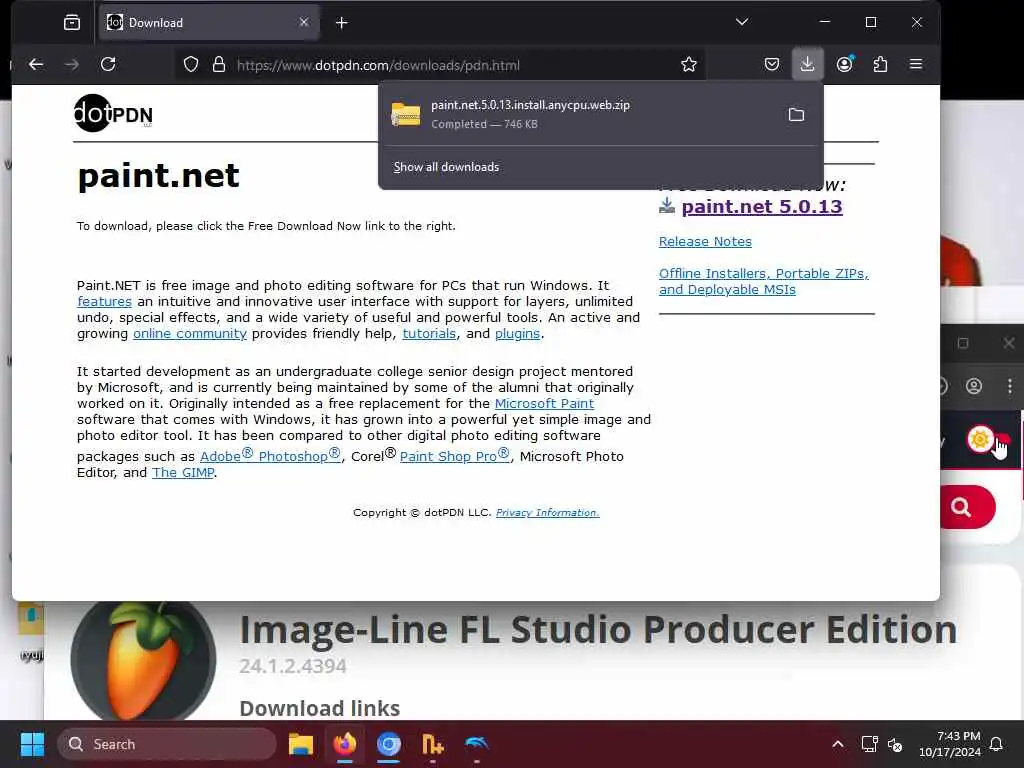Save the page to Pocket icon
Screen dimensions: 1024x768
pos(771,64)
